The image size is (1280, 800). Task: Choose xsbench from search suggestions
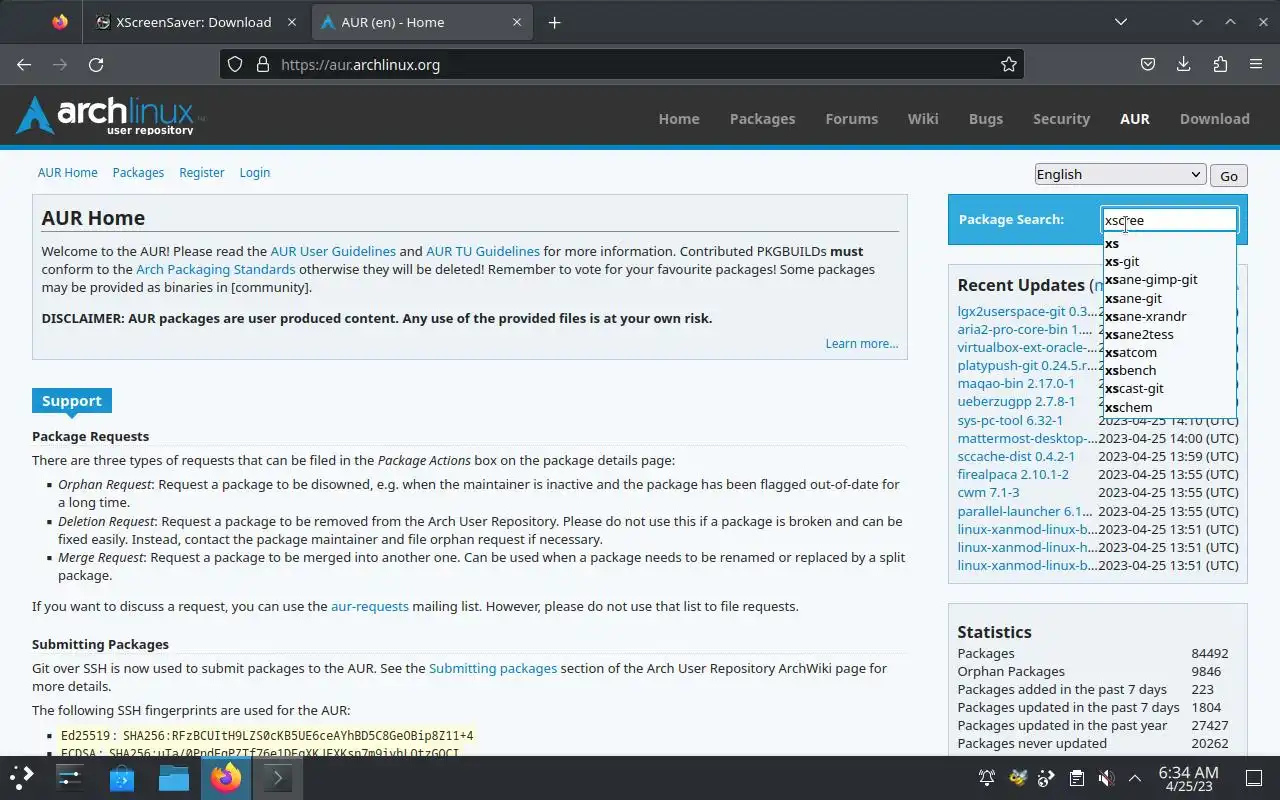[x=1170, y=370]
